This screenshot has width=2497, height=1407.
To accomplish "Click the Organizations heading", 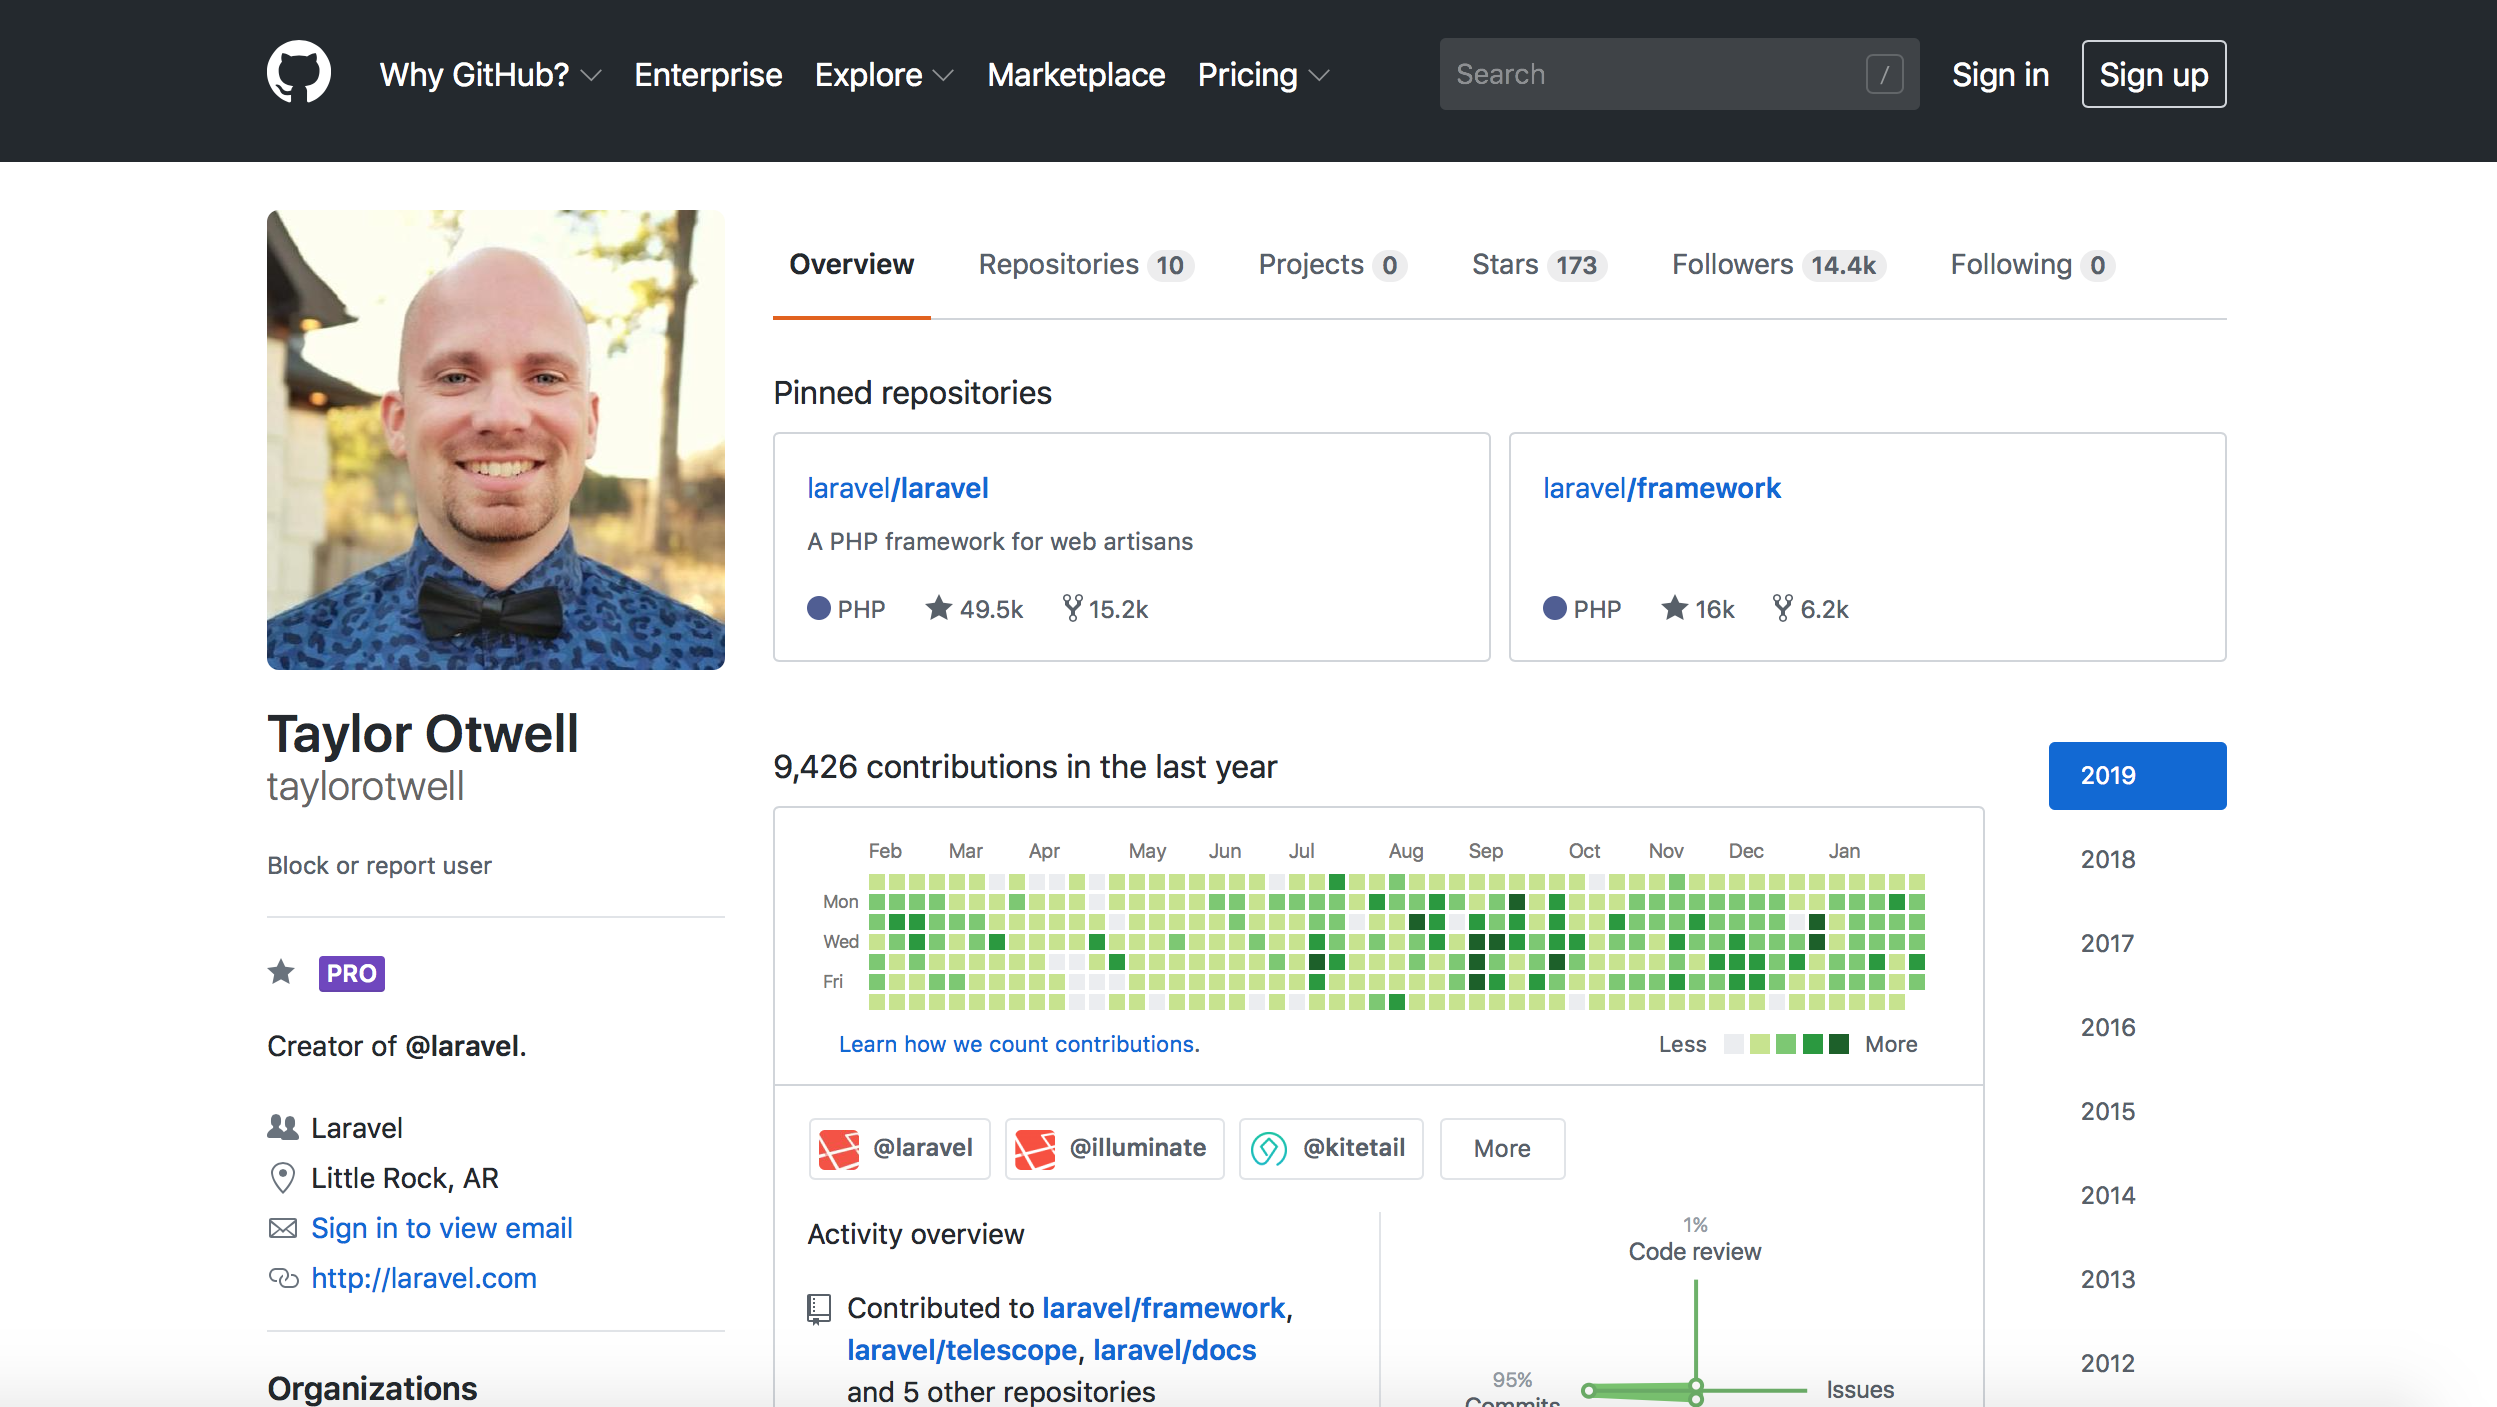I will click(x=372, y=1388).
